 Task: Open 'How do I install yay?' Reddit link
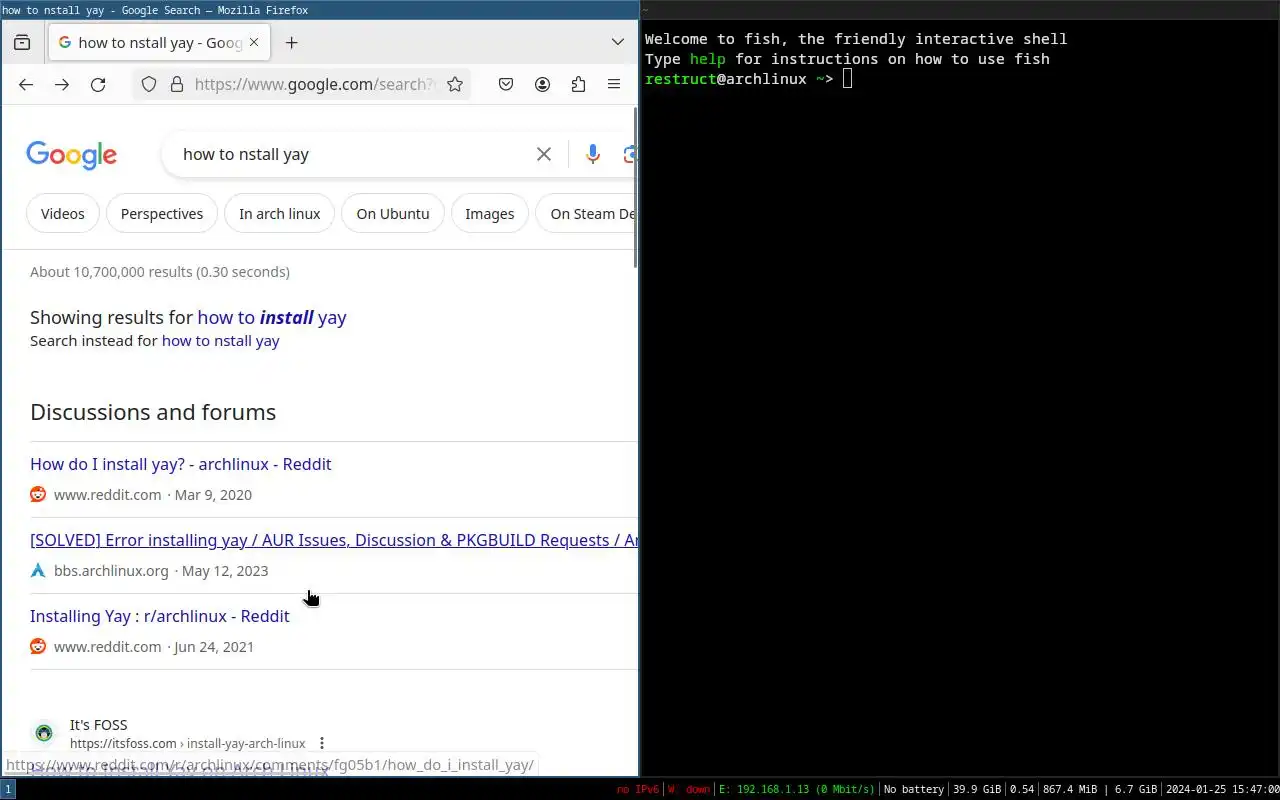tap(181, 464)
